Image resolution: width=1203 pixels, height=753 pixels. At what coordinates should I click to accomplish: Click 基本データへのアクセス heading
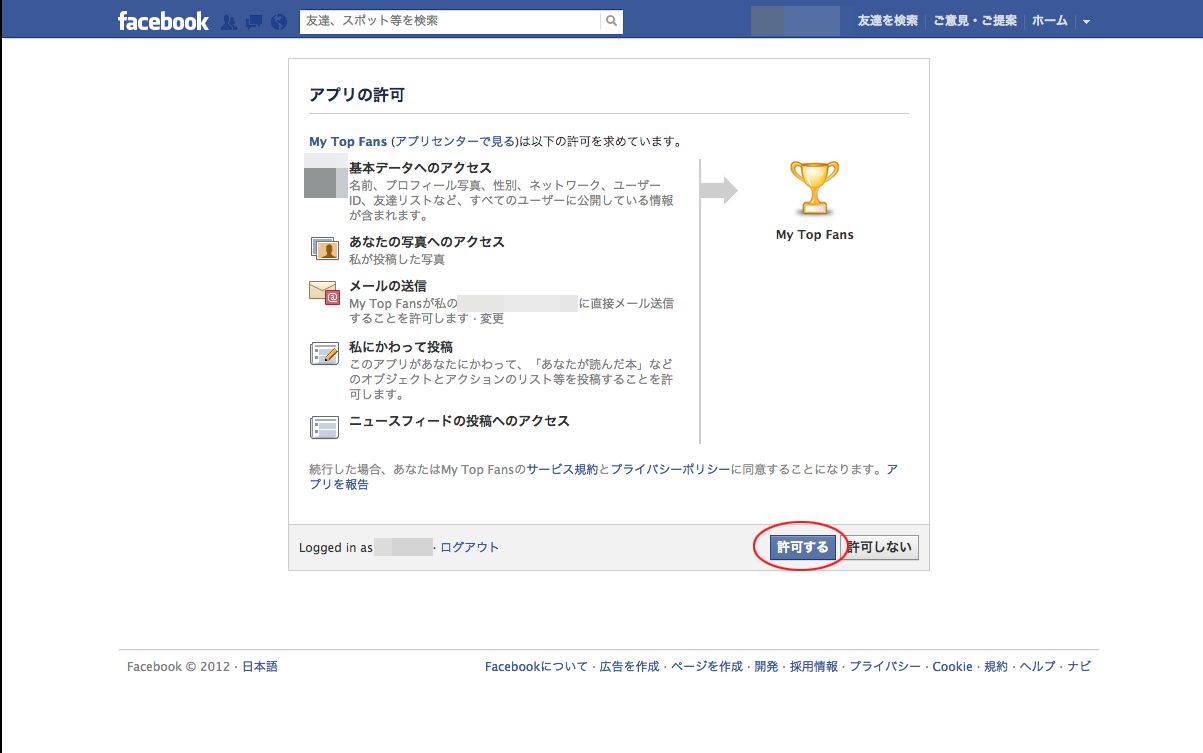pyautogui.click(x=420, y=168)
